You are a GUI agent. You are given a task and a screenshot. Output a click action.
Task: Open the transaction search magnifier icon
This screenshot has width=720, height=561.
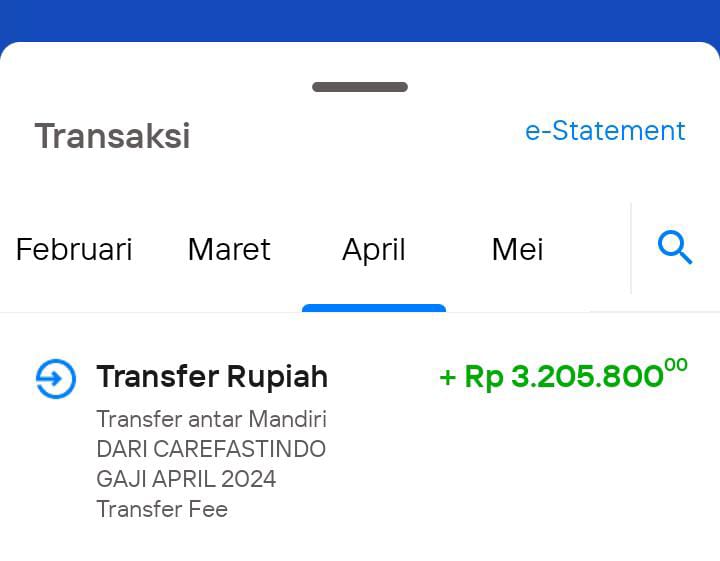[675, 247]
